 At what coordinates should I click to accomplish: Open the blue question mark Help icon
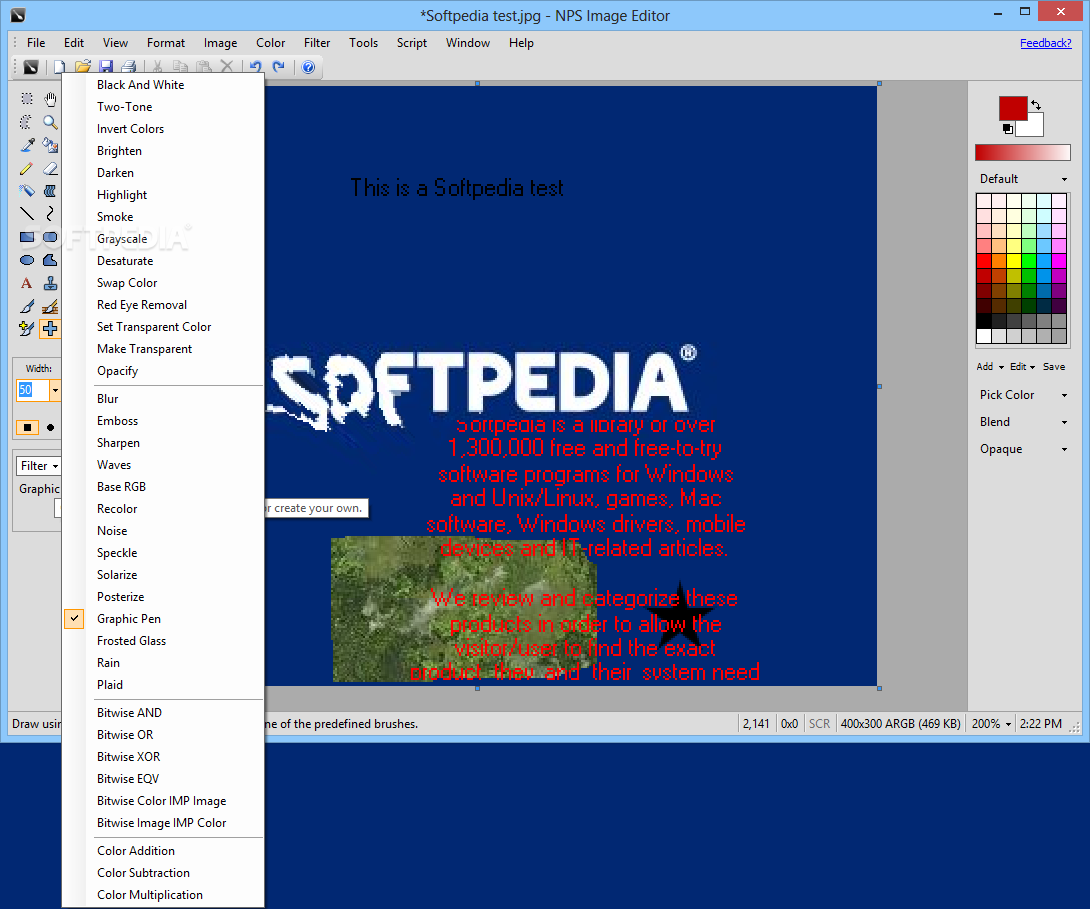click(x=309, y=67)
